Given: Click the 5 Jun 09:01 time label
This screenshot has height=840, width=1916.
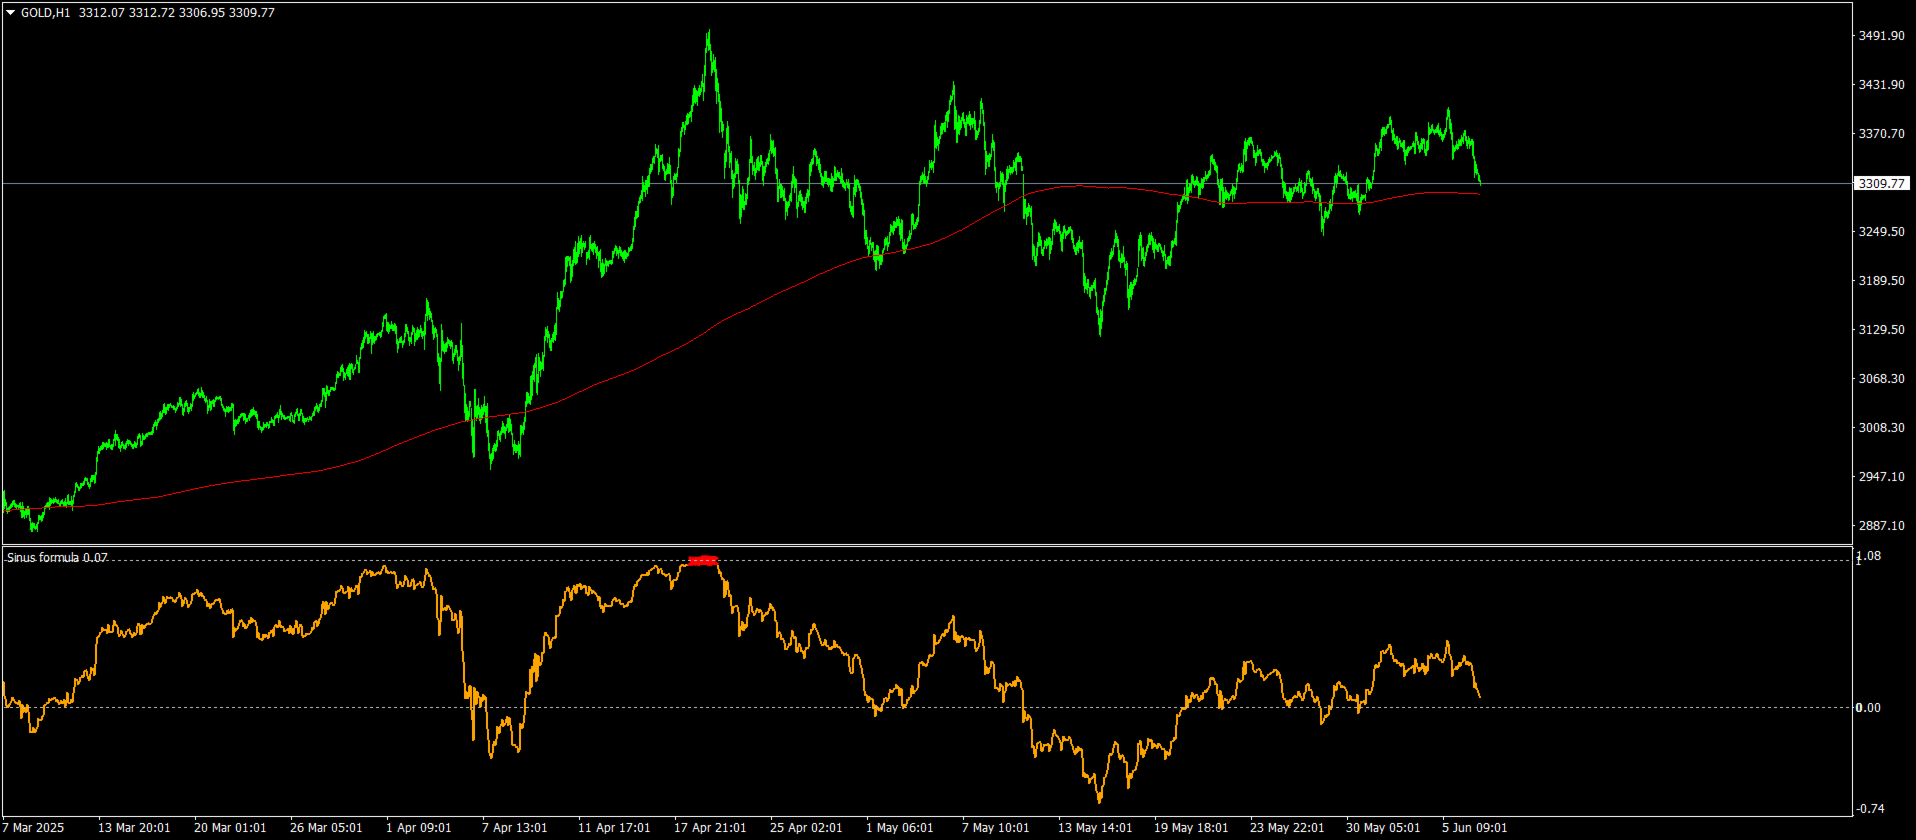Looking at the screenshot, I should [1475, 828].
